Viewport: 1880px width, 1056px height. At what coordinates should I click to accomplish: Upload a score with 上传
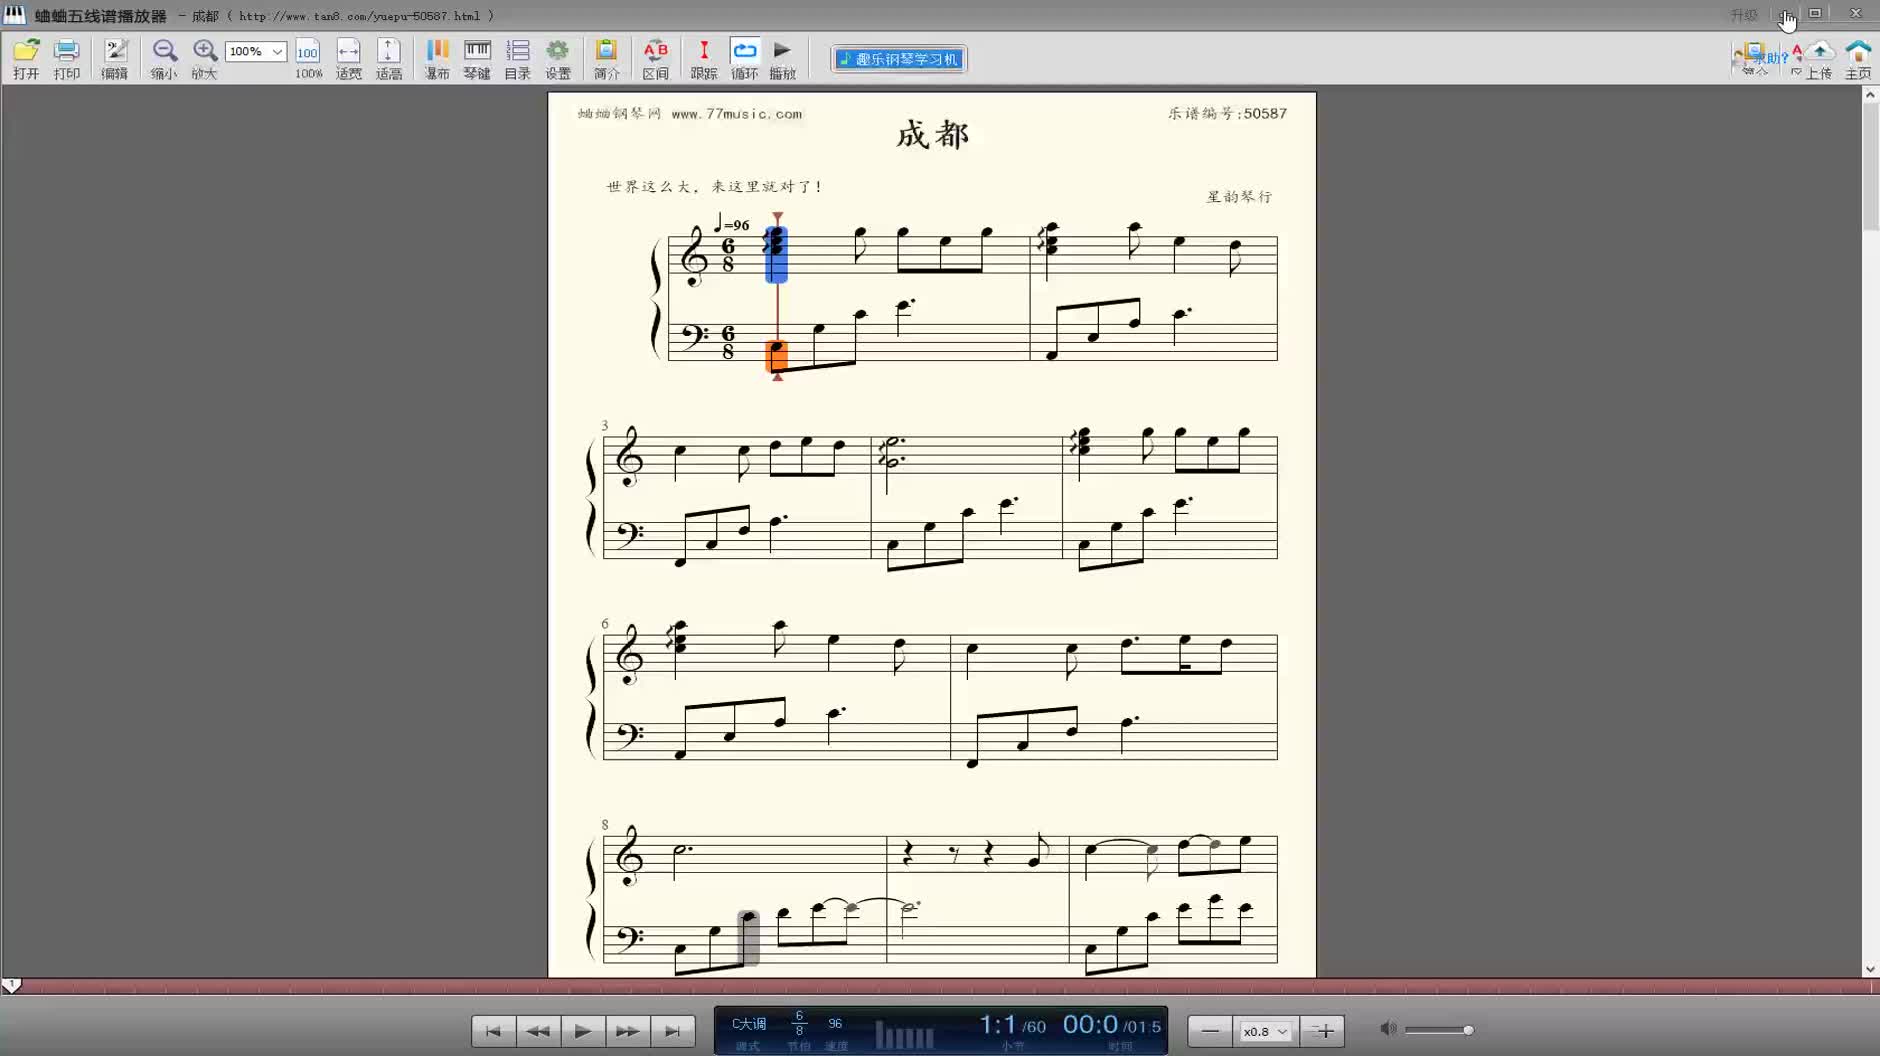click(1819, 60)
